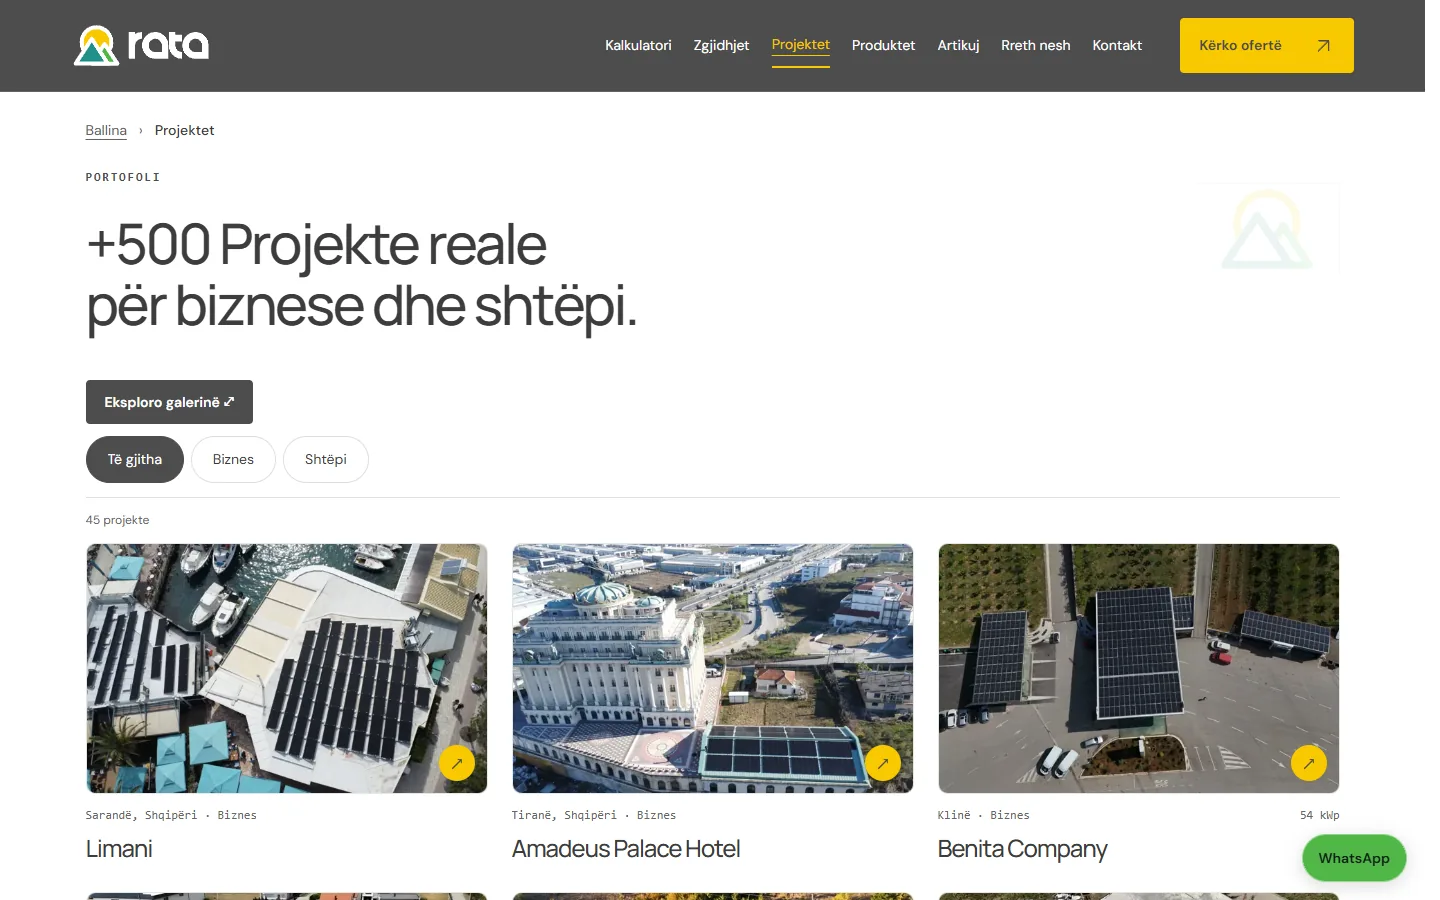Click the 'Tiranë, Shqipëri · Biznes' label
1440x900 pixels.
594,815
